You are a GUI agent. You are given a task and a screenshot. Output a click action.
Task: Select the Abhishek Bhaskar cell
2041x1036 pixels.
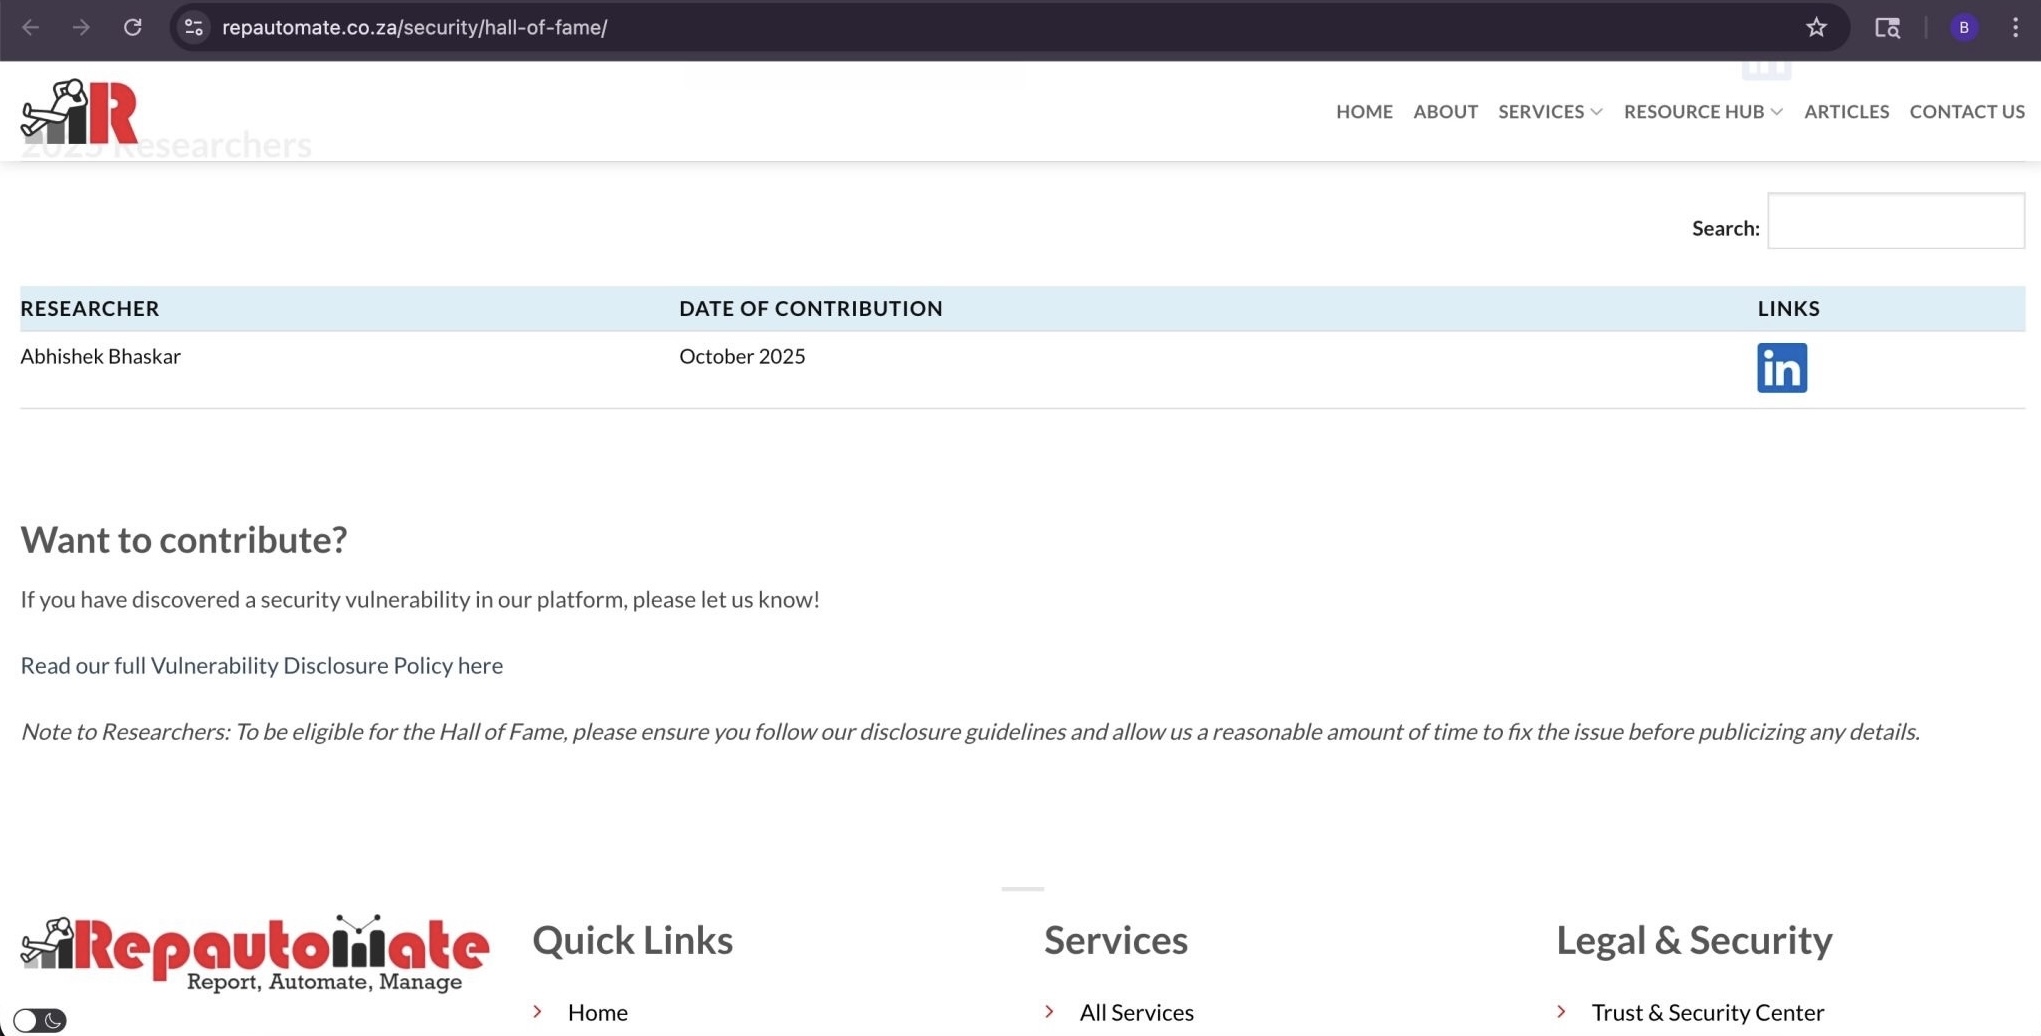point(100,356)
